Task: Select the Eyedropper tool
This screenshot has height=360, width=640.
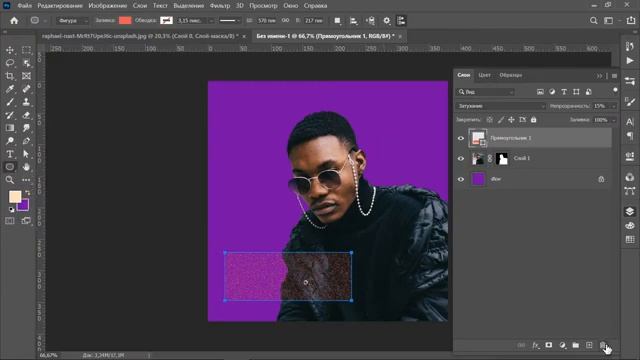Action: tap(10, 89)
